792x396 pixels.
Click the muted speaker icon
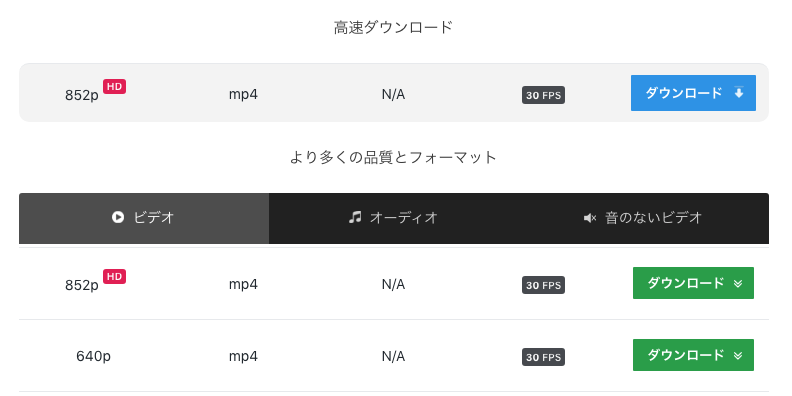pyautogui.click(x=589, y=218)
